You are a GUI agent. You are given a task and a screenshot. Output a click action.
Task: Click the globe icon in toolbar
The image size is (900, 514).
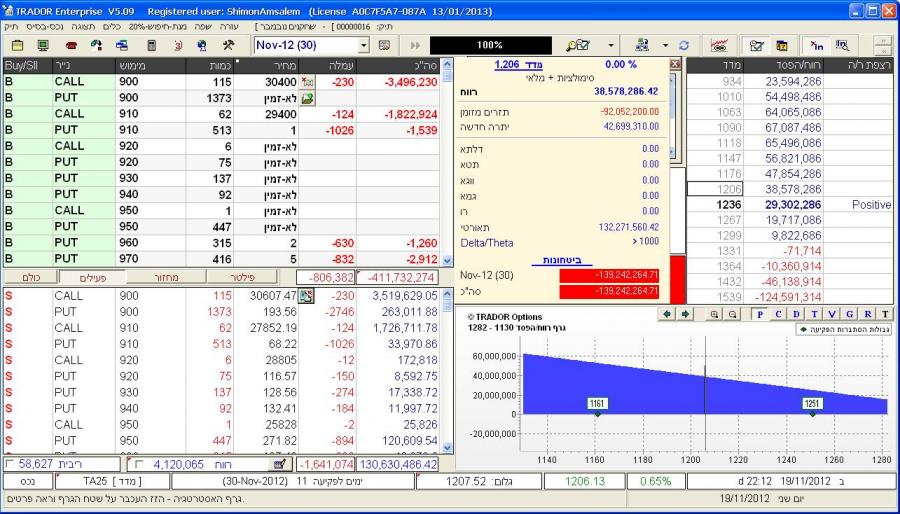[x=202, y=46]
